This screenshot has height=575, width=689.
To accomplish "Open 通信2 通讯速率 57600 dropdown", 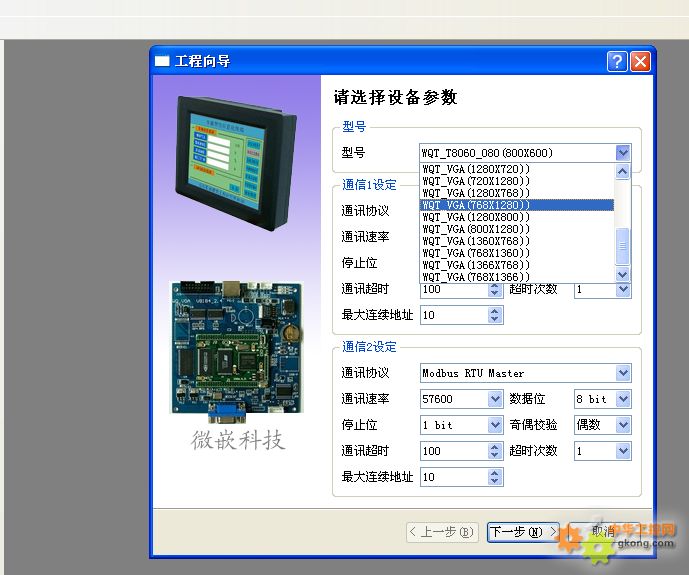I will (495, 399).
